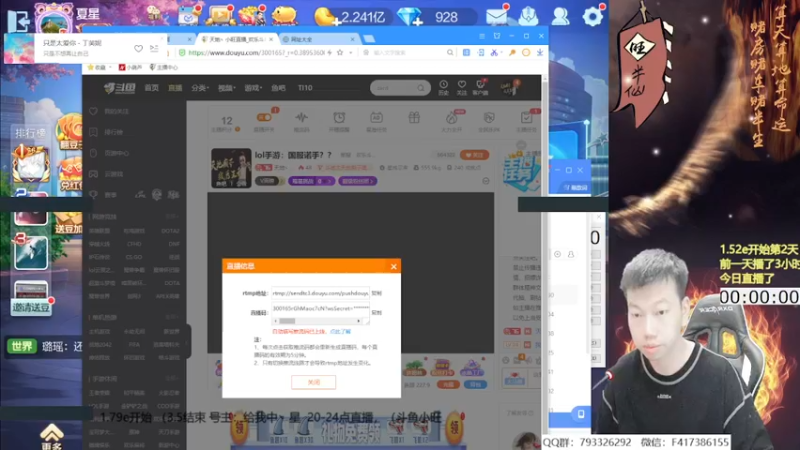
Task: Open the friends profile icon in the game bar
Action: [560, 16]
